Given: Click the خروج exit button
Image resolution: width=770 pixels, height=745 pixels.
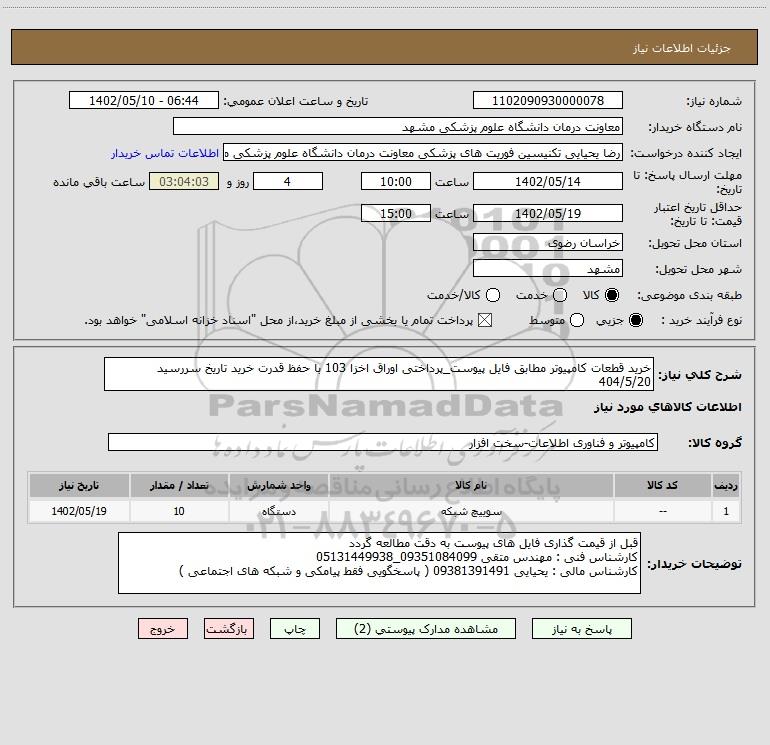Looking at the screenshot, I should click(x=163, y=629).
